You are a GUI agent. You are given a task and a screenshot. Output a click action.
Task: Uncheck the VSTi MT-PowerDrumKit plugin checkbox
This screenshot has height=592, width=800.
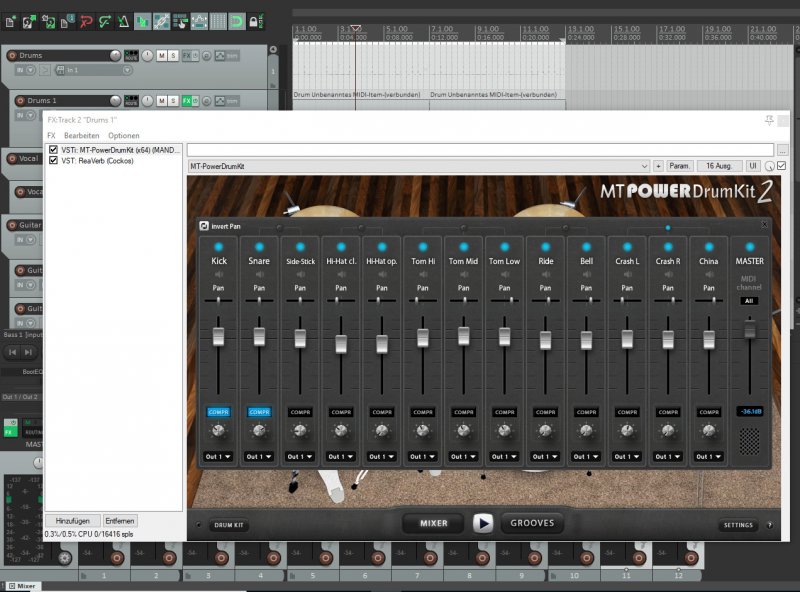pos(53,150)
